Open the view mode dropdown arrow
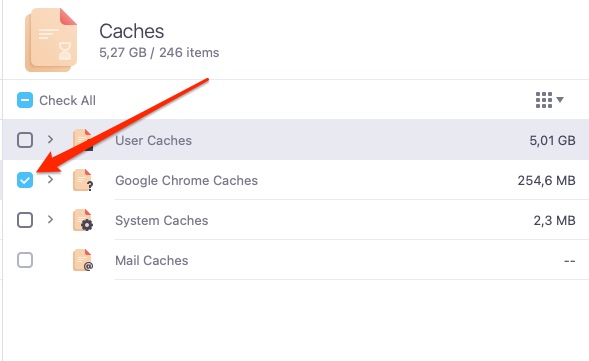 click(560, 100)
